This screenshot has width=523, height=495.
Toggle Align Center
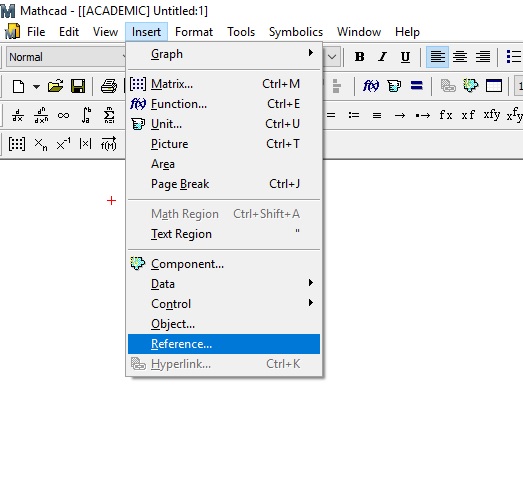[x=460, y=57]
